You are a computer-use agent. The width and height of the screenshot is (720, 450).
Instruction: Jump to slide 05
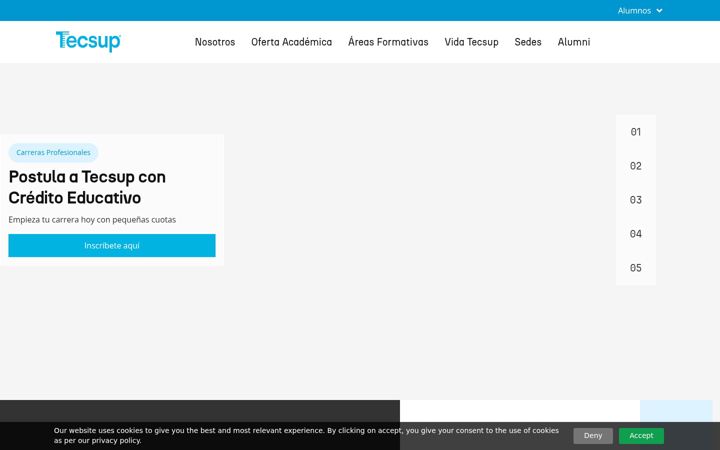(x=636, y=268)
